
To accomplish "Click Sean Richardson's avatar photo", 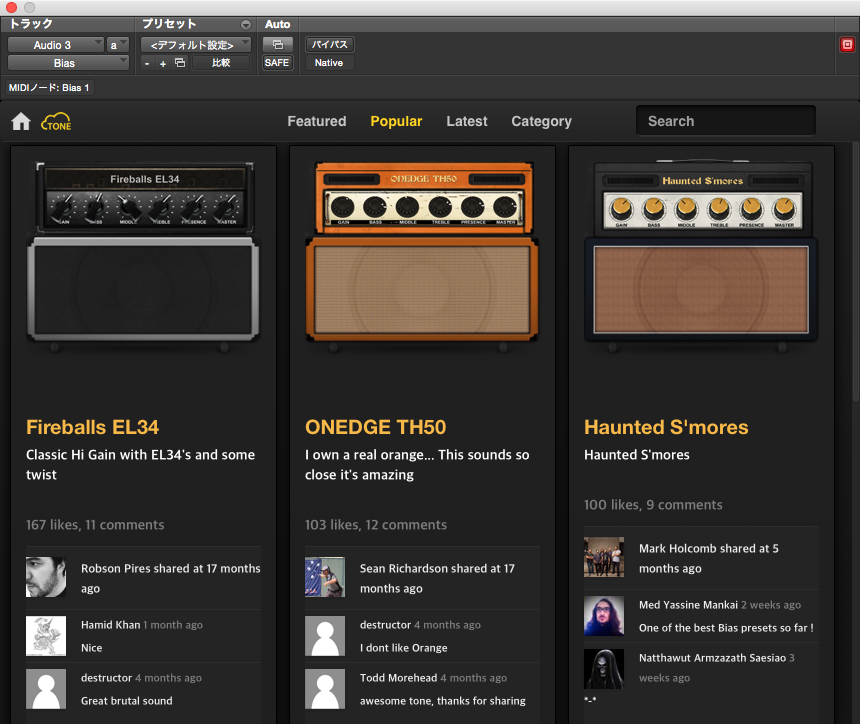I will (325, 577).
